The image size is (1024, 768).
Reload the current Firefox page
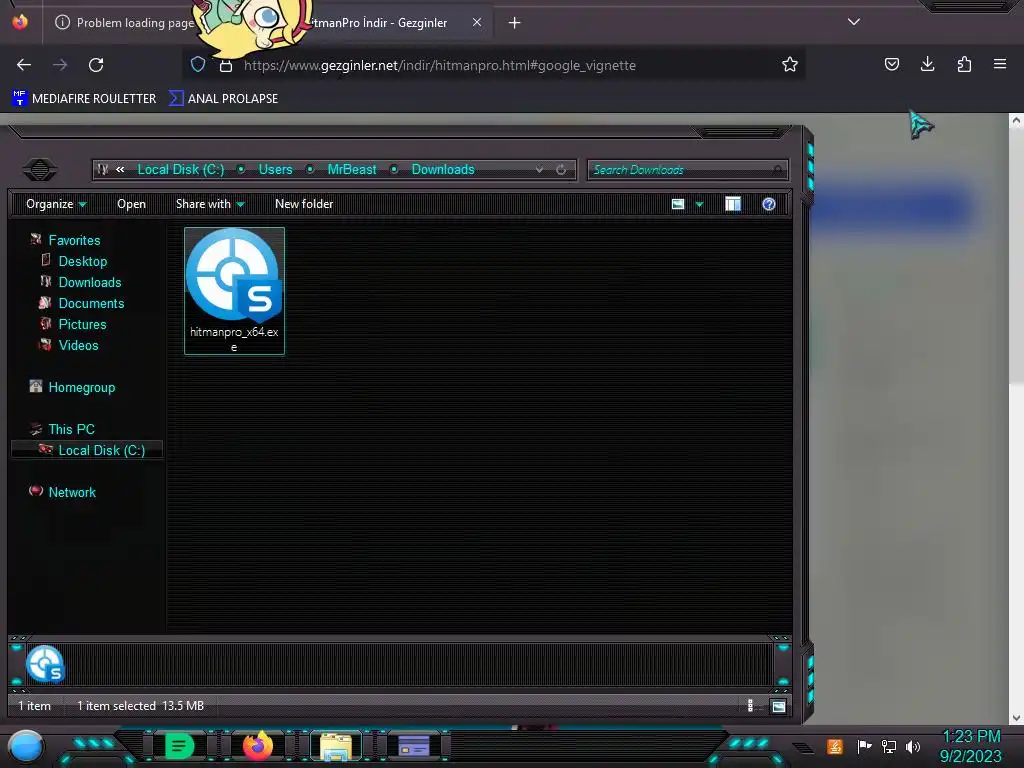tap(96, 65)
